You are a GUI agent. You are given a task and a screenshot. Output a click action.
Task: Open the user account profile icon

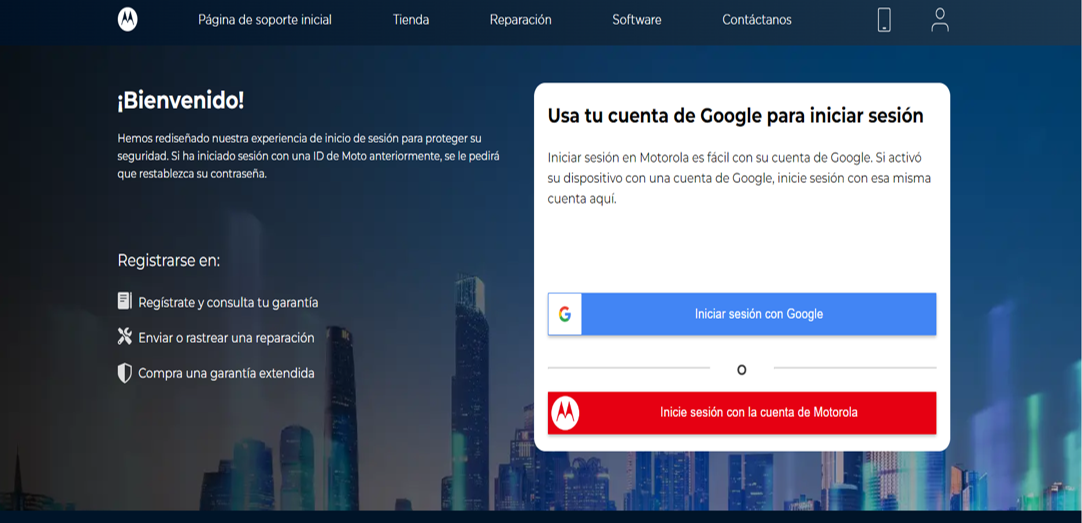(x=940, y=19)
